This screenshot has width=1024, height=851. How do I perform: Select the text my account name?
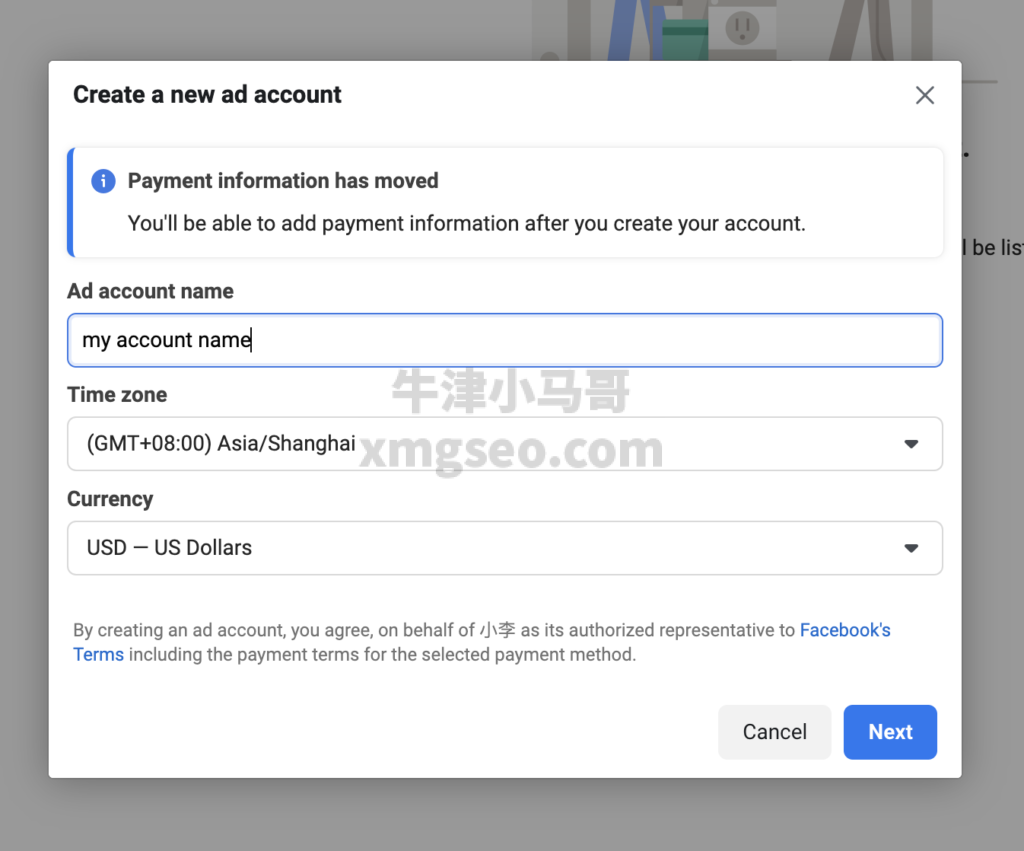(x=165, y=340)
